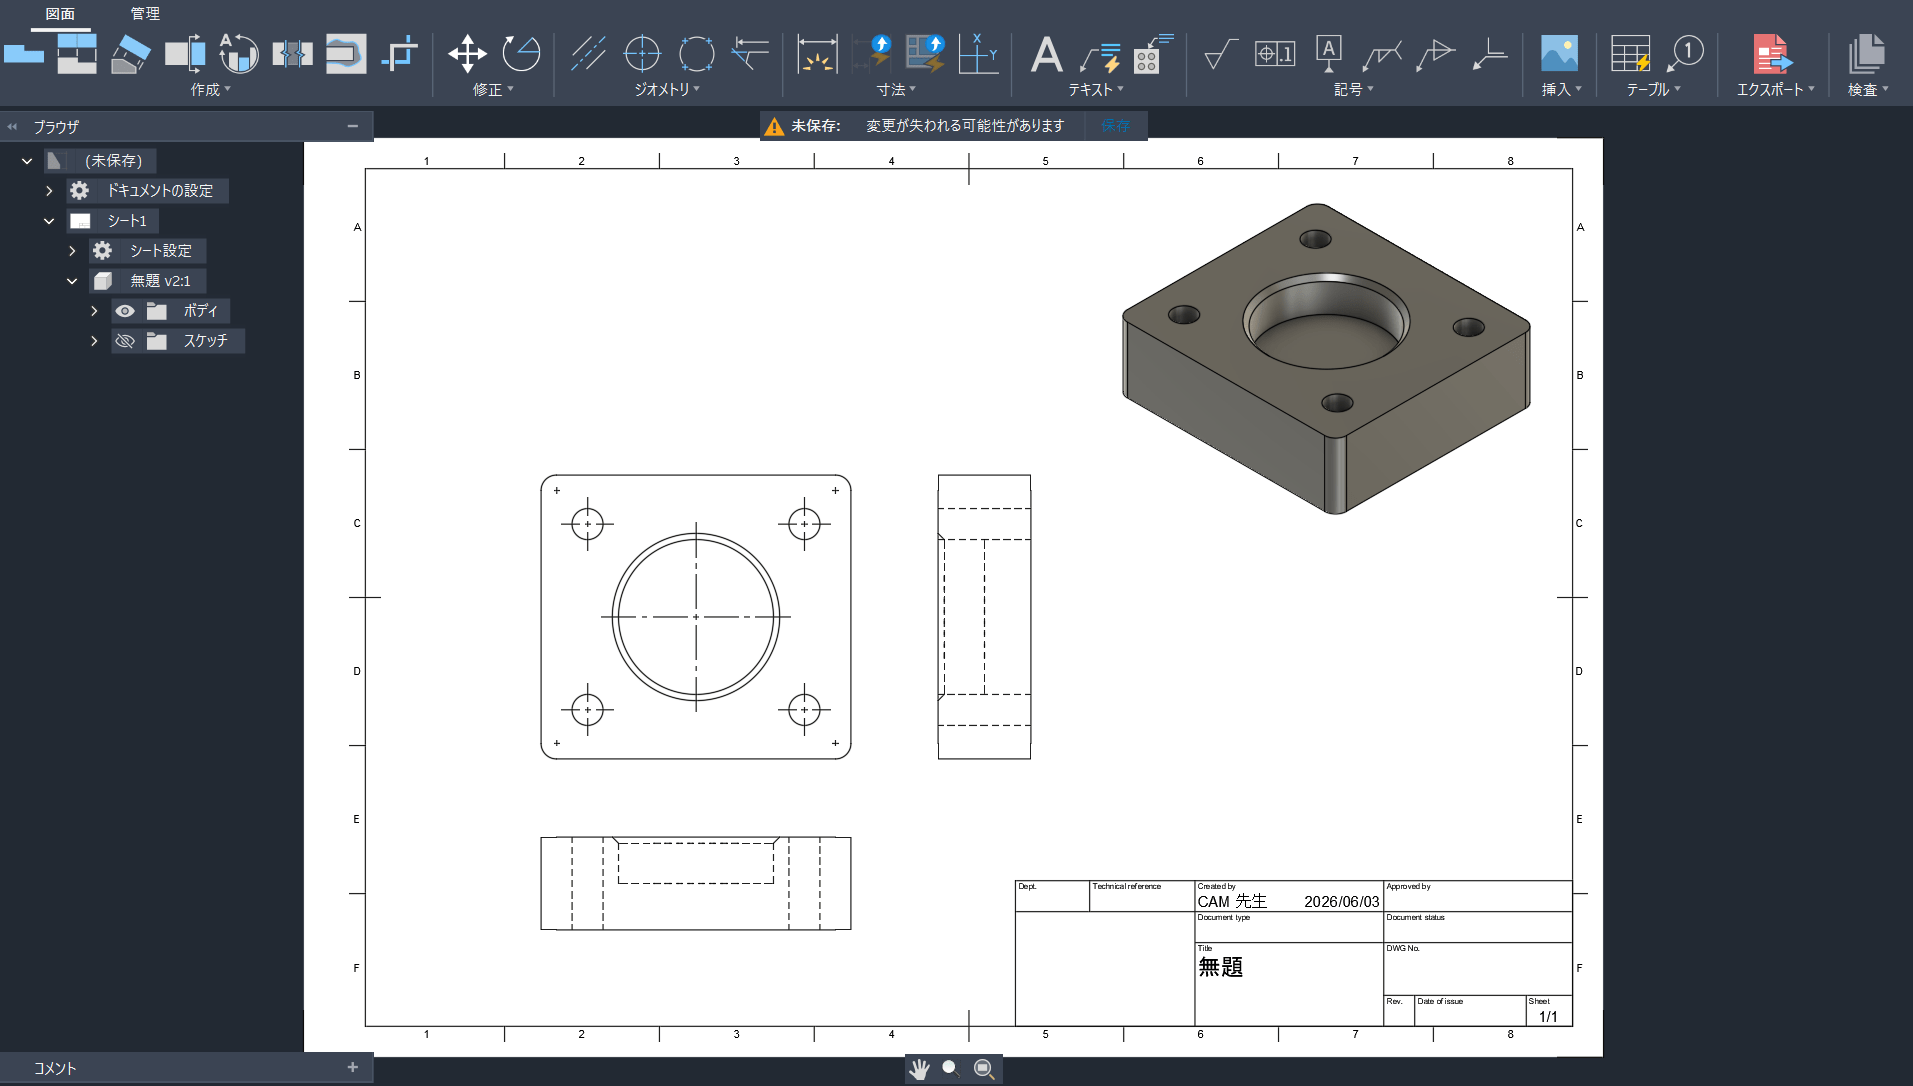Open the テキスト dropdown menu

click(1096, 89)
